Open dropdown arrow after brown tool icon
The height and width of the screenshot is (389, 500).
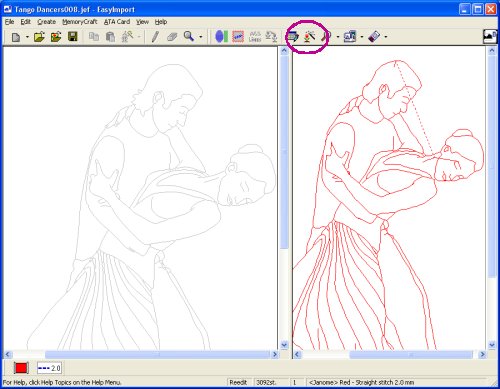[x=338, y=37]
